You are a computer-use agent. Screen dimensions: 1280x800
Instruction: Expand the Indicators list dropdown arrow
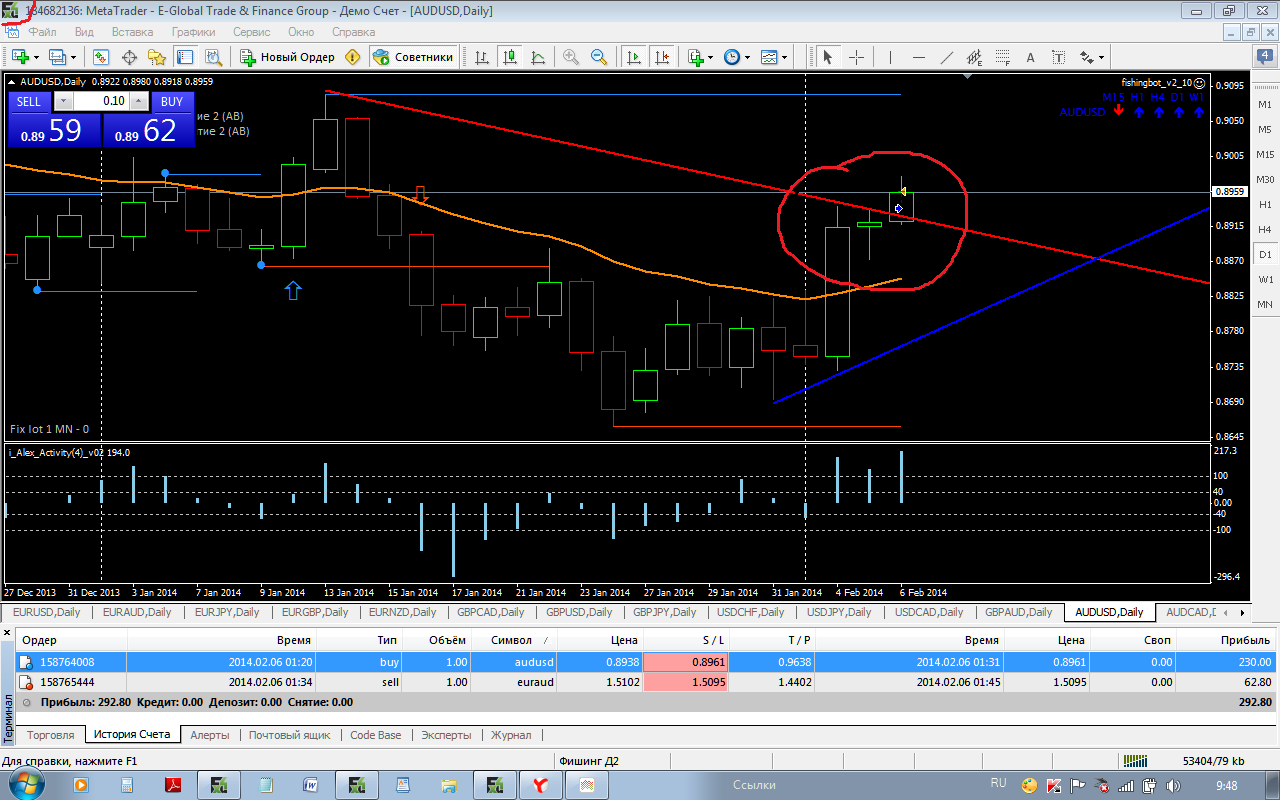(x=710, y=58)
